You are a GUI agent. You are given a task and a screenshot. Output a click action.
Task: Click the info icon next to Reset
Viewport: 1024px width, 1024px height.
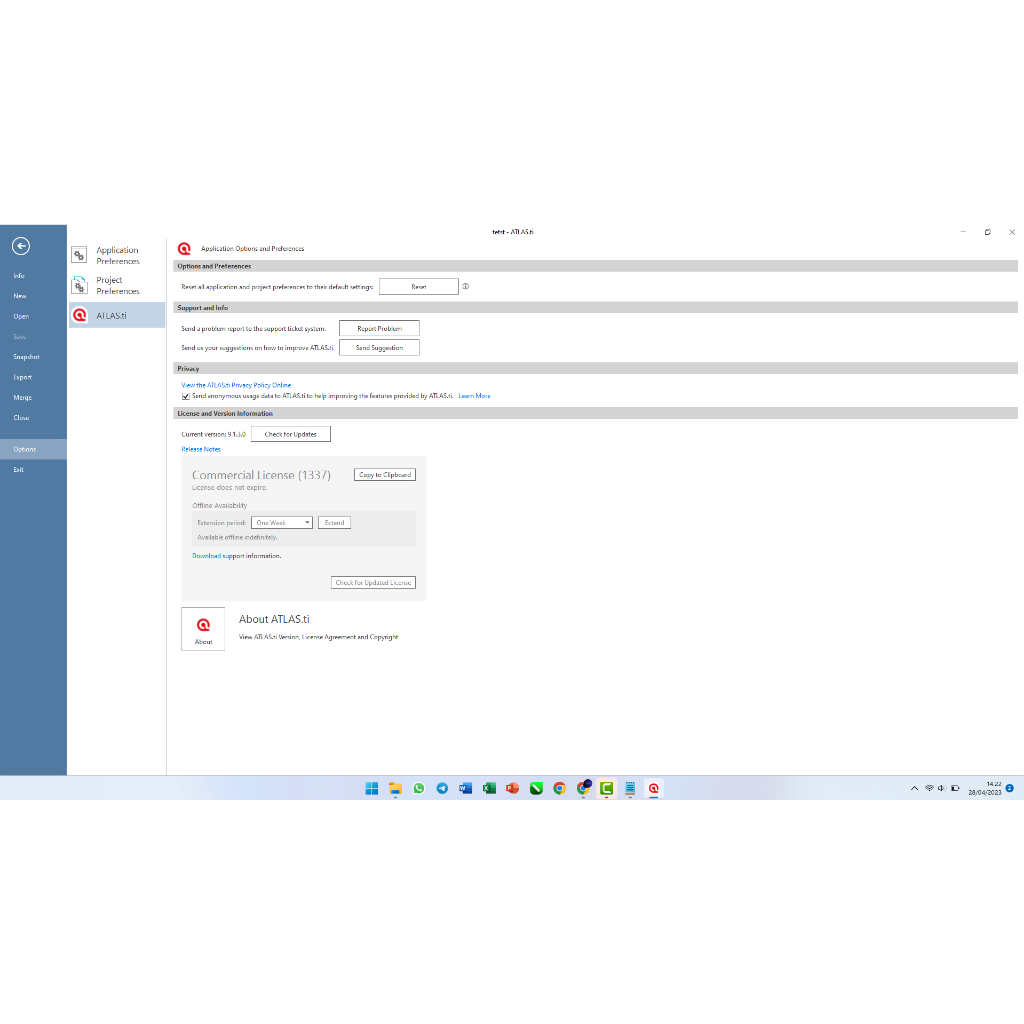click(x=466, y=286)
